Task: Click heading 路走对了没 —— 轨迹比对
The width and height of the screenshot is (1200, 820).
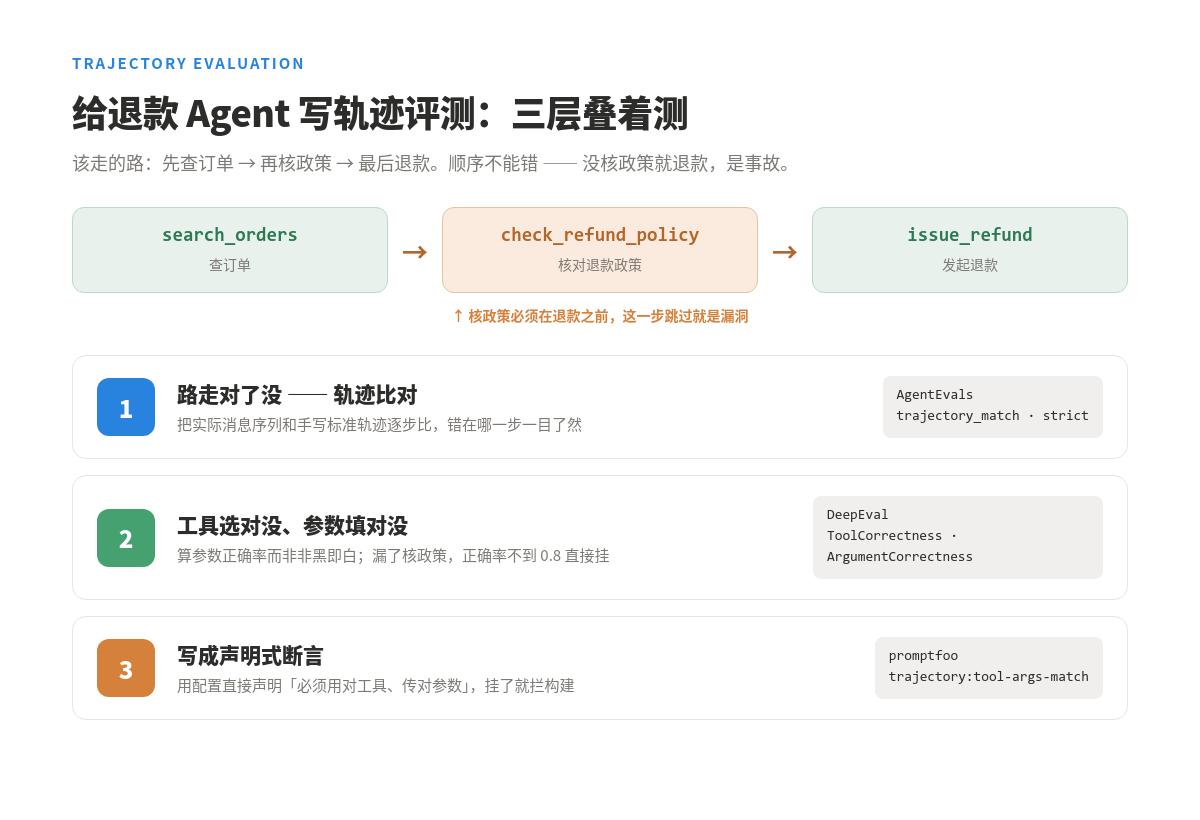Action: 297,395
